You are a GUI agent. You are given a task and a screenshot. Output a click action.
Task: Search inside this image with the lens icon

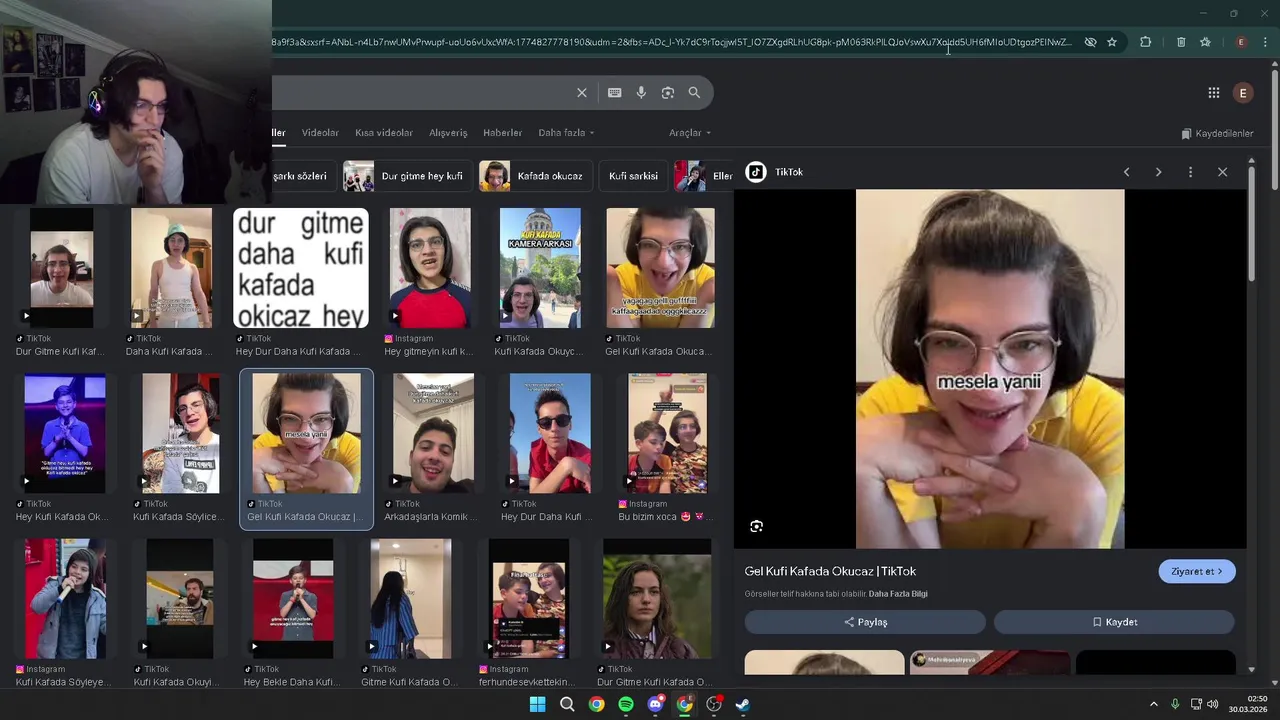(x=757, y=526)
